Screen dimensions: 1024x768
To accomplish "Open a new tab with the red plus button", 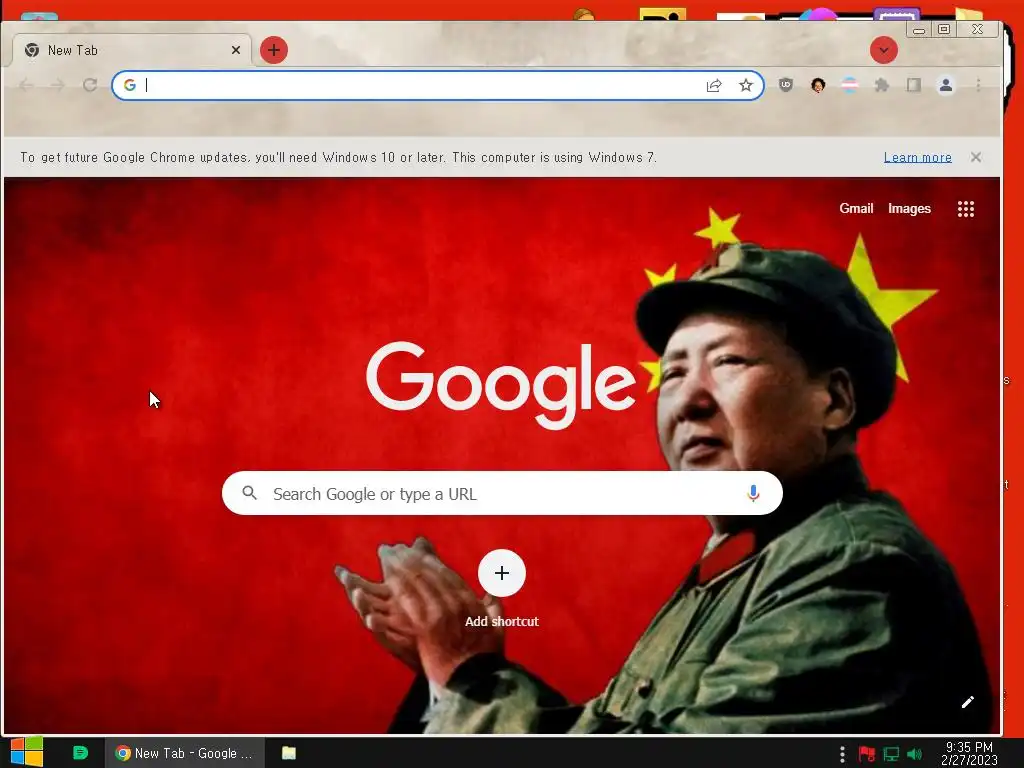I will (274, 50).
